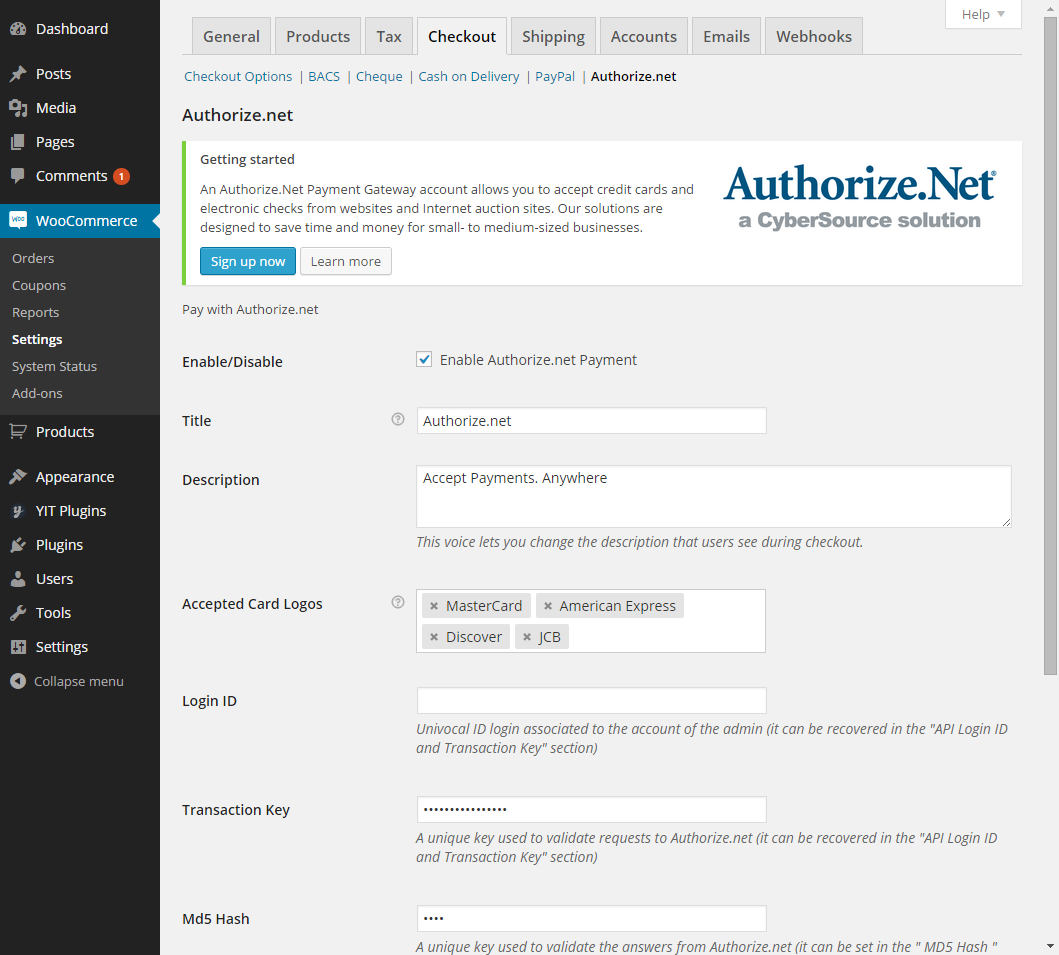The height and width of the screenshot is (955, 1059).
Task: Click the Dashboard icon in sidebar
Action: pyautogui.click(x=18, y=29)
